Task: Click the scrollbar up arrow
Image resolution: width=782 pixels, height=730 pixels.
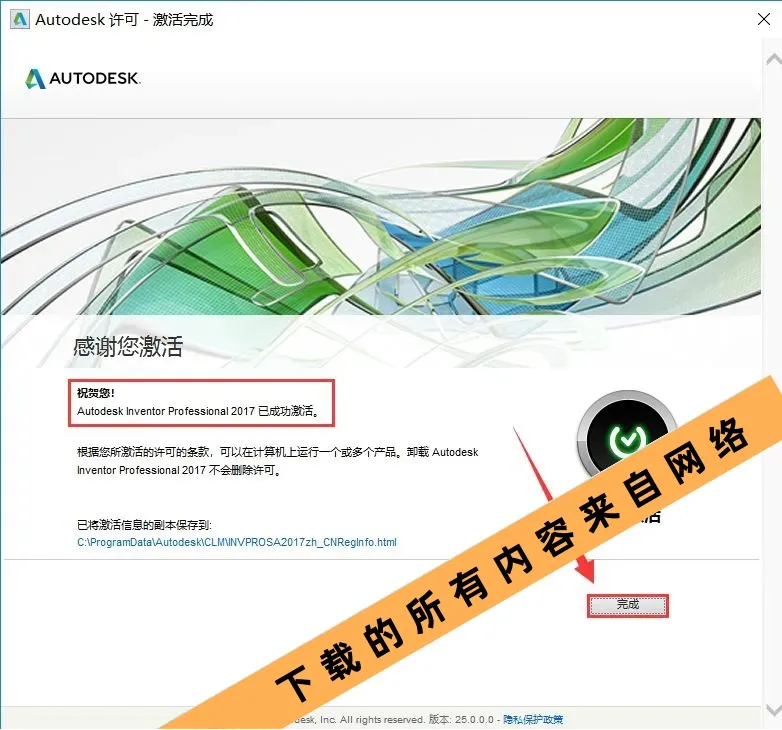Action: (x=773, y=60)
